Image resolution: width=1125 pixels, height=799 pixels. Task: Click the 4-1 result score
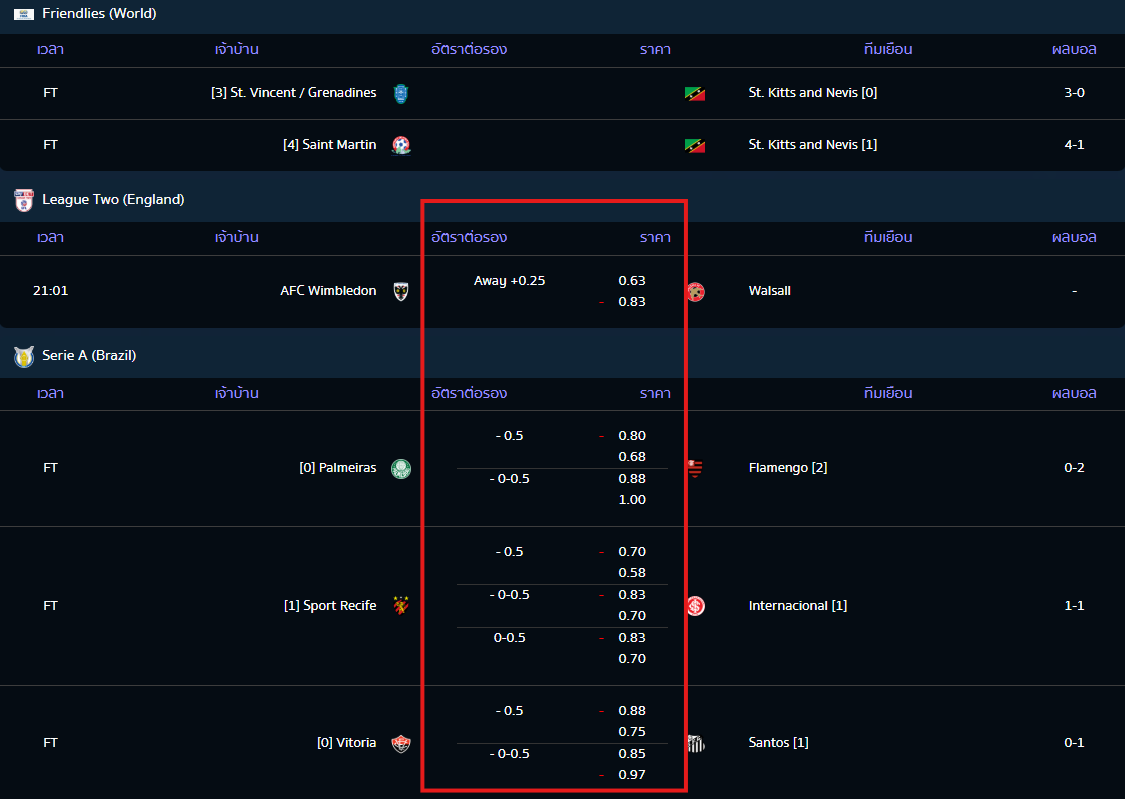point(1074,144)
